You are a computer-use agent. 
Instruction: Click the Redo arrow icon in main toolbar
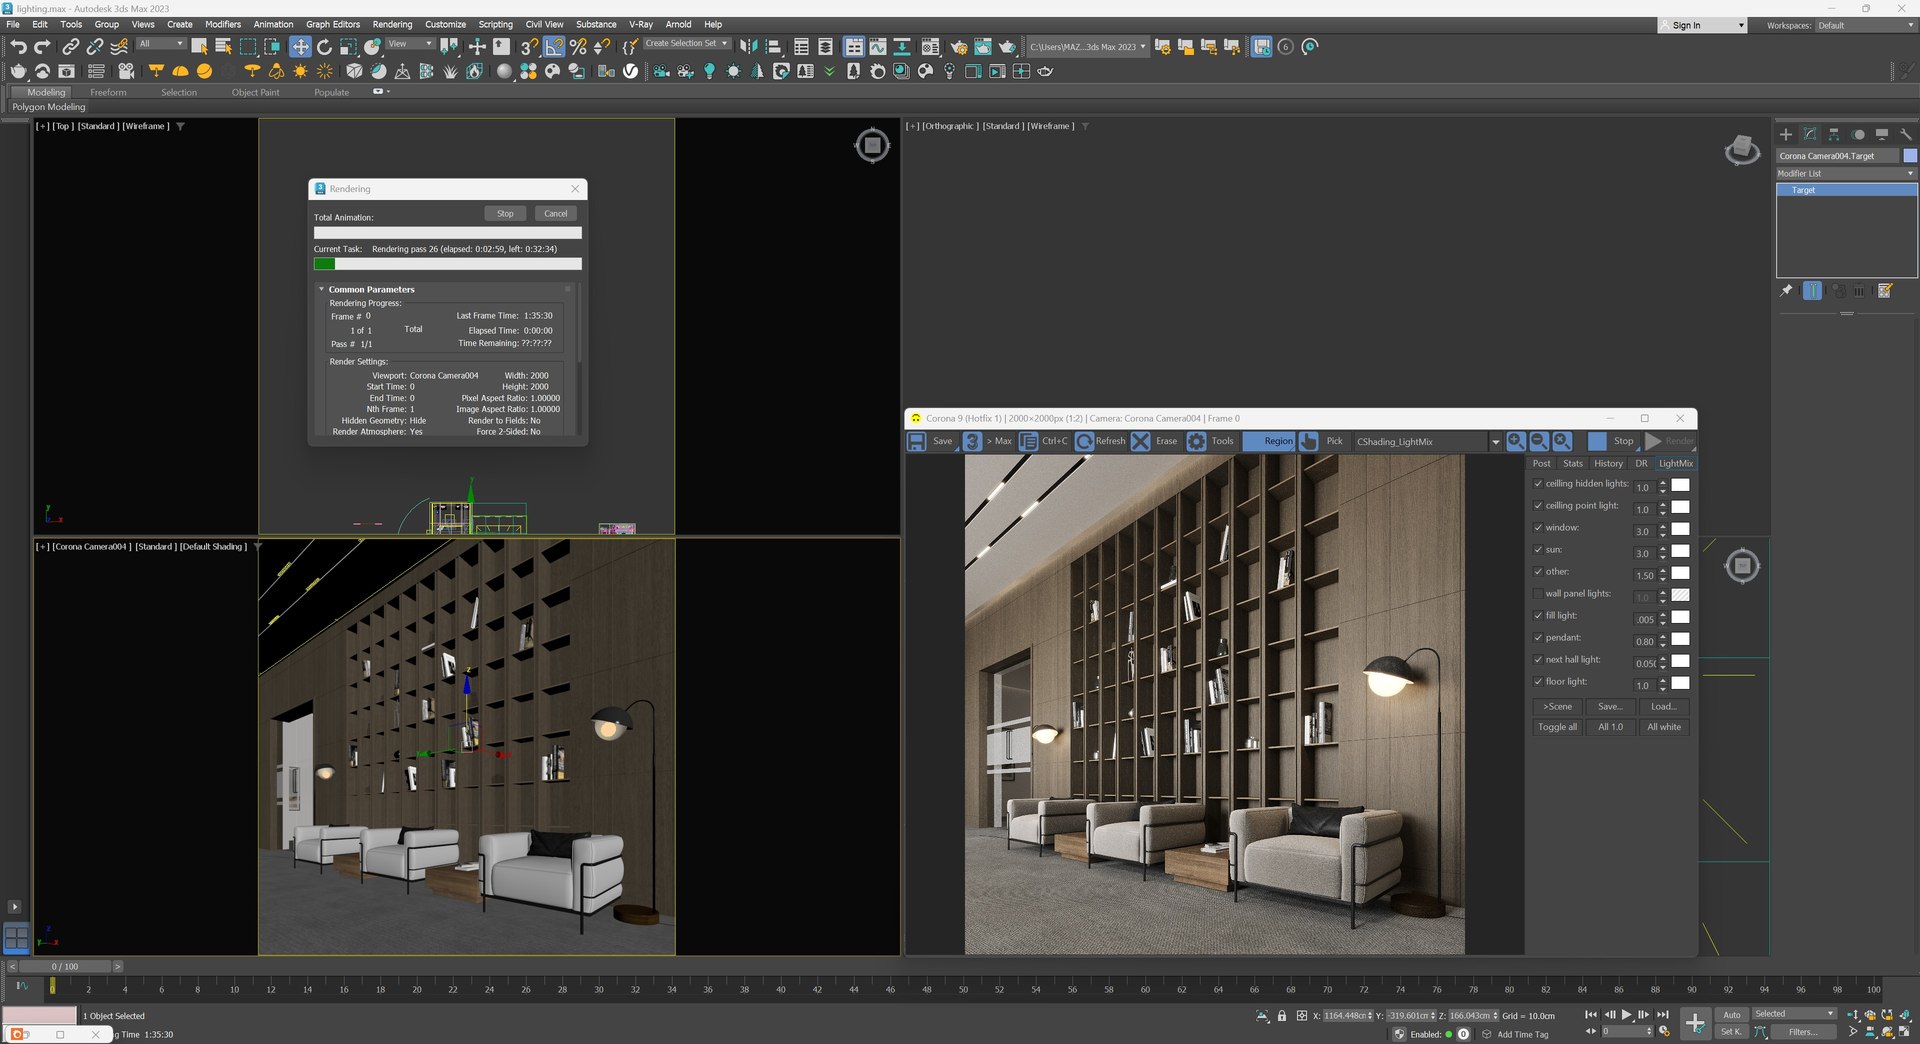tap(42, 46)
